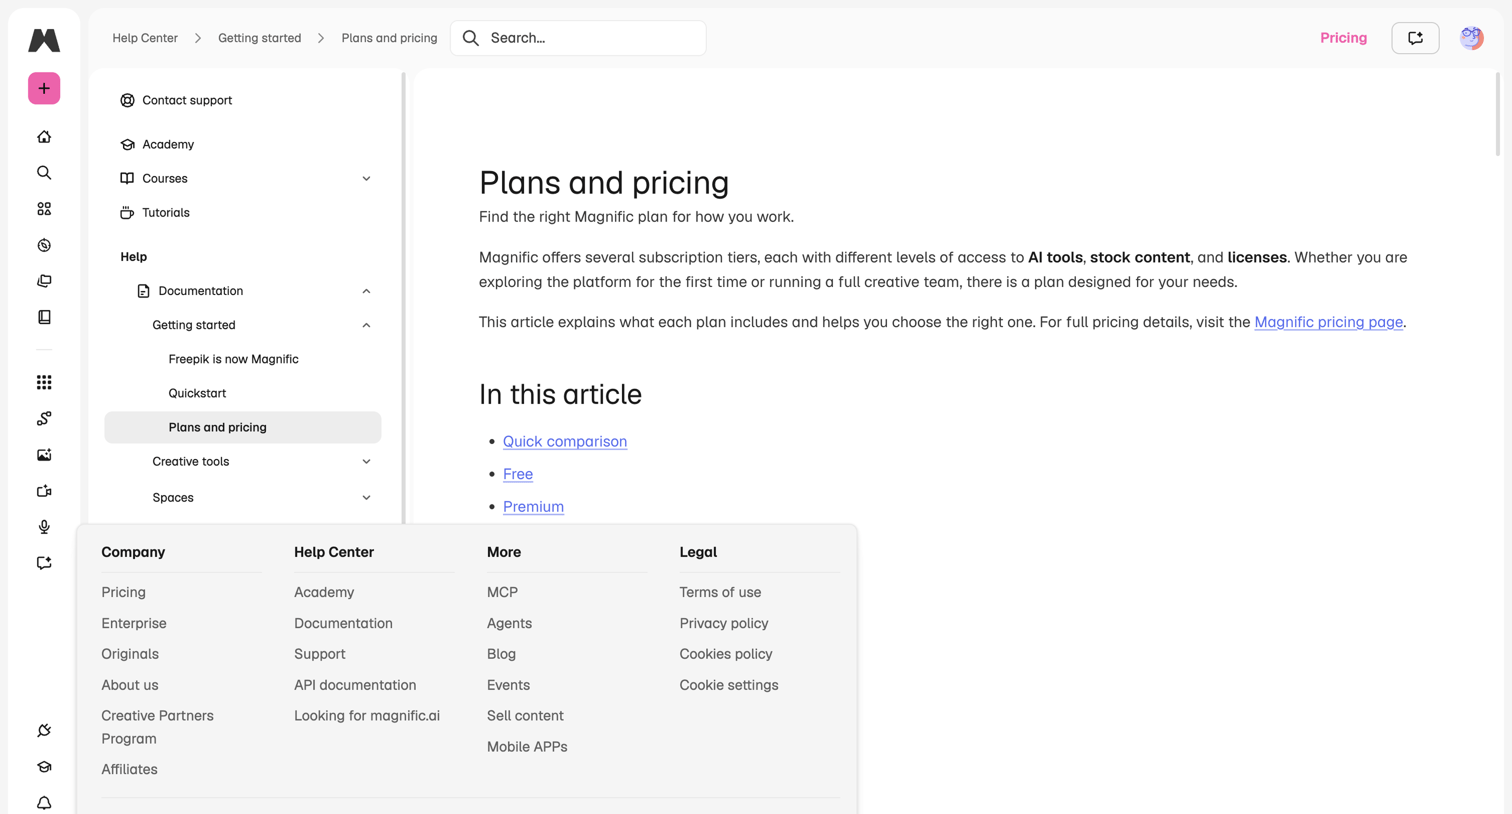
Task: Open Terms of use under Legal
Action: pos(720,592)
